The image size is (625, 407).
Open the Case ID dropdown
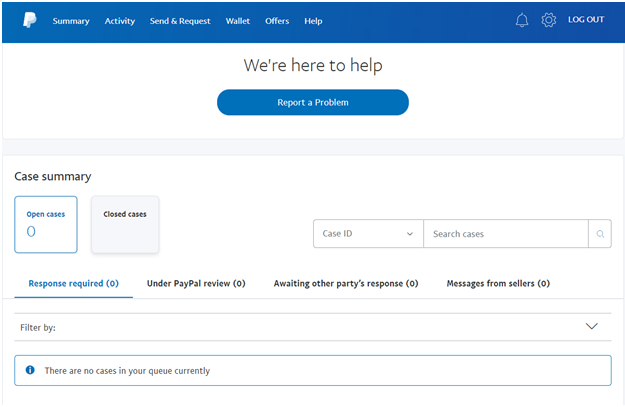(368, 234)
